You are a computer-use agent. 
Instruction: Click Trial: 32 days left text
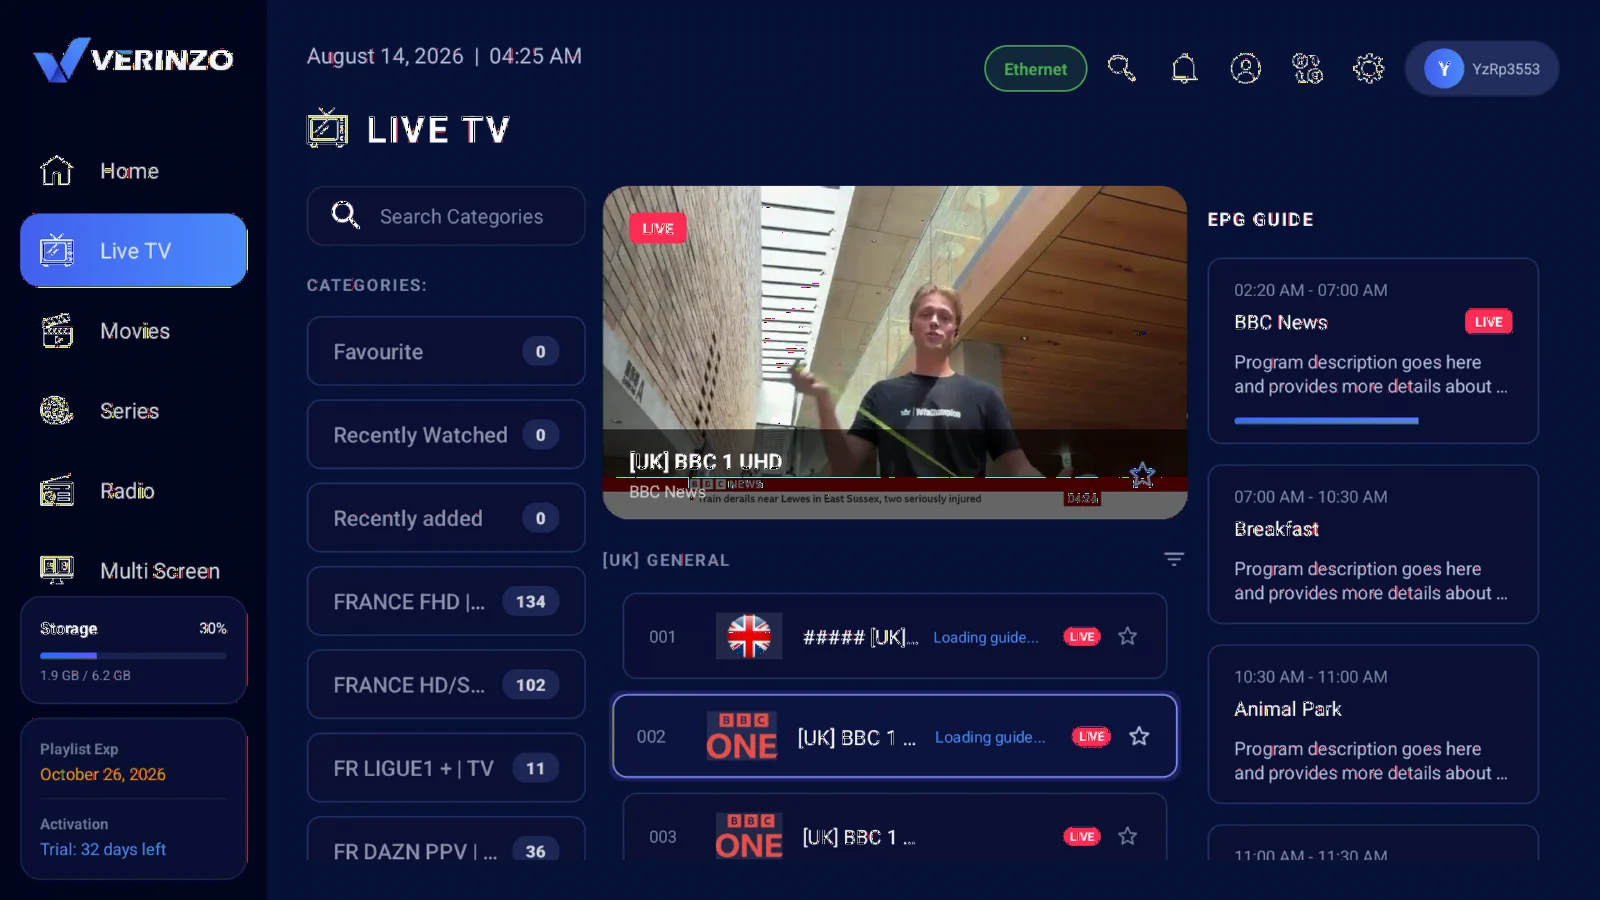[103, 849]
